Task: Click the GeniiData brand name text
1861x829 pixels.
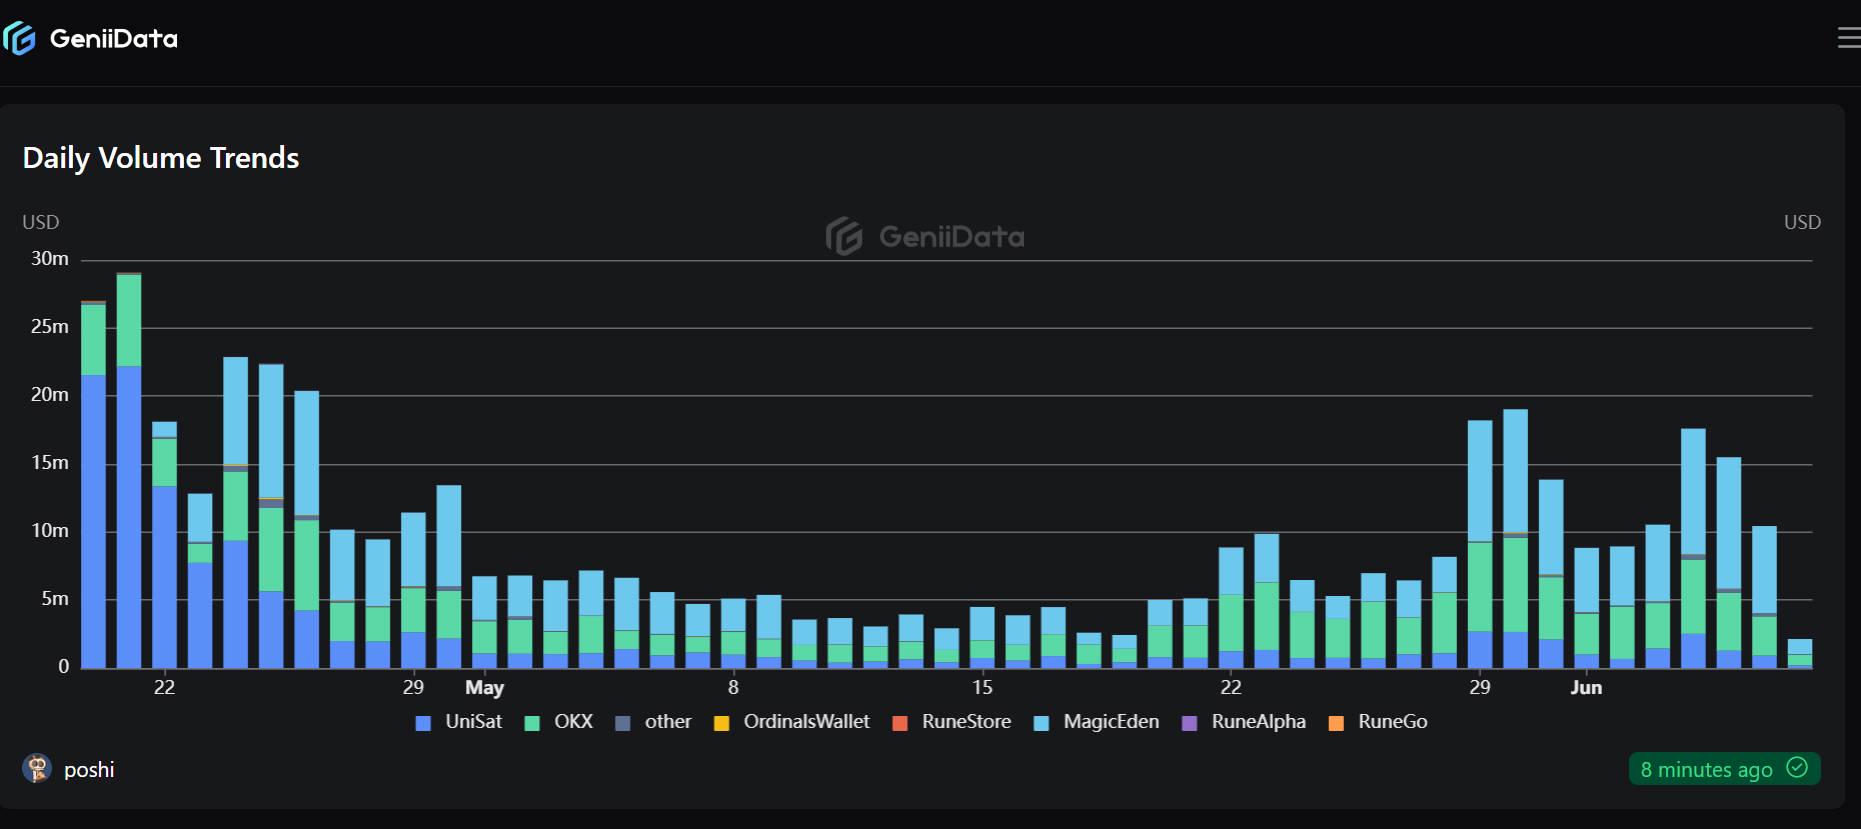Action: [113, 39]
